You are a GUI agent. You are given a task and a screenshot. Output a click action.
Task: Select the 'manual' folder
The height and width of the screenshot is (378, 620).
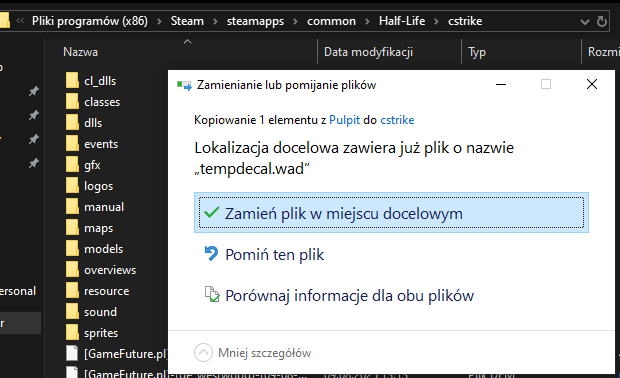104,207
